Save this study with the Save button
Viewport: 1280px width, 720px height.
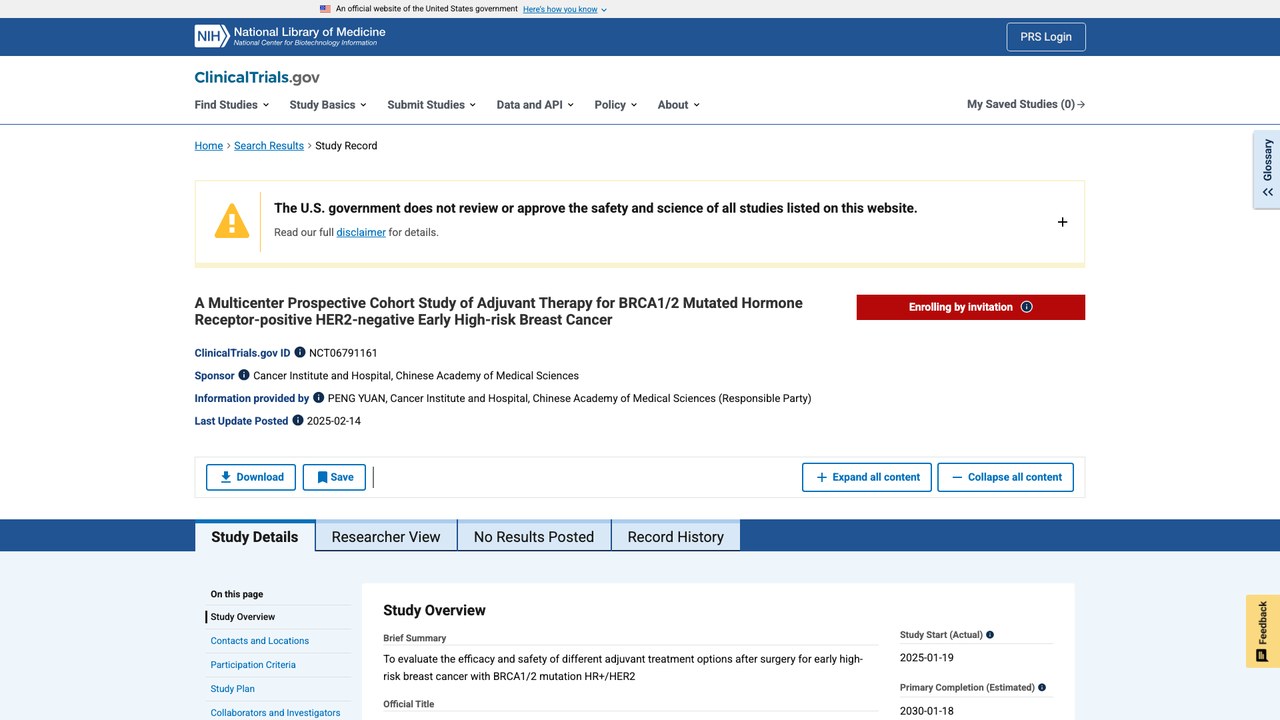click(335, 477)
